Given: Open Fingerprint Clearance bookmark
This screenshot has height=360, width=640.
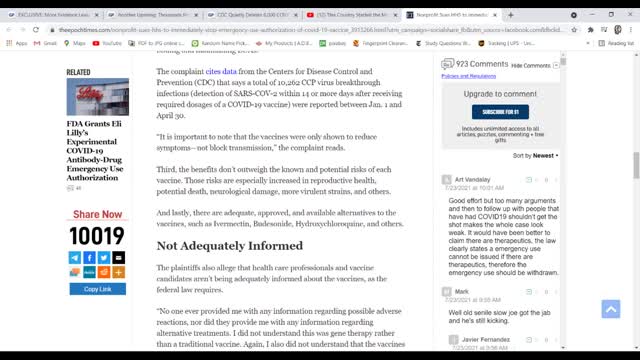Looking at the screenshot, I should coord(381,43).
